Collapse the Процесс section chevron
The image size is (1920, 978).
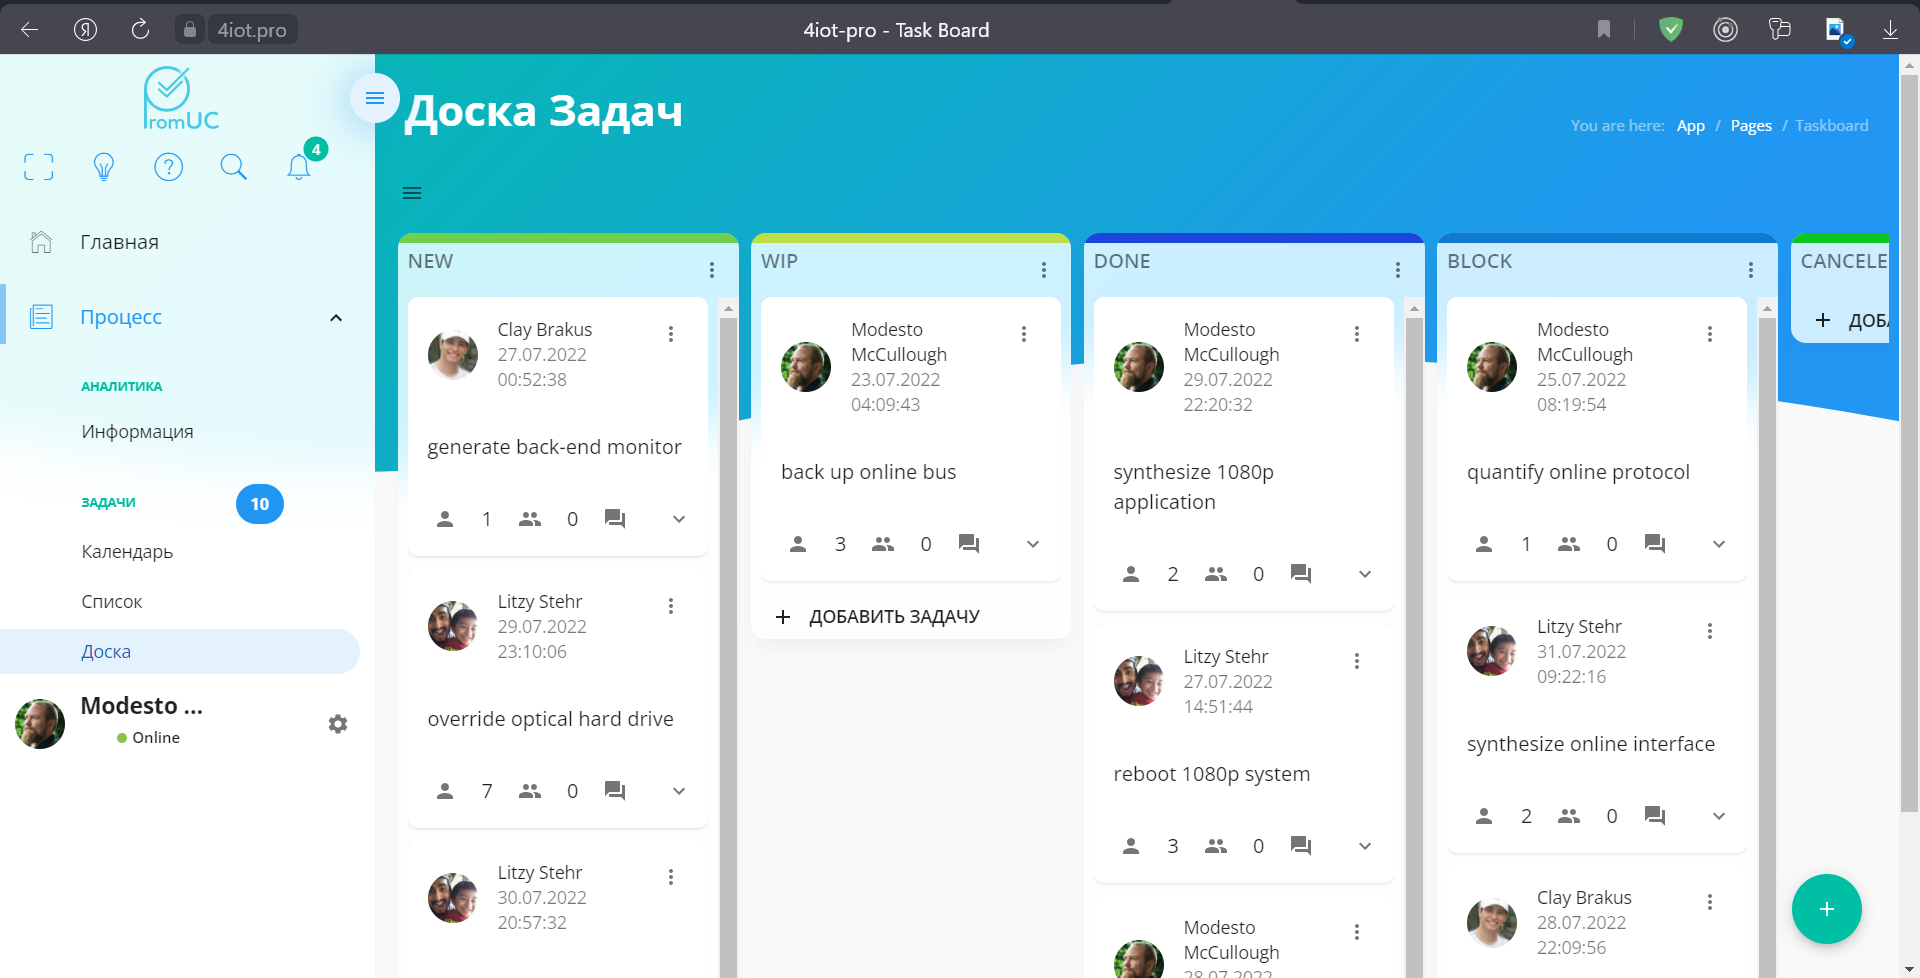click(335, 317)
